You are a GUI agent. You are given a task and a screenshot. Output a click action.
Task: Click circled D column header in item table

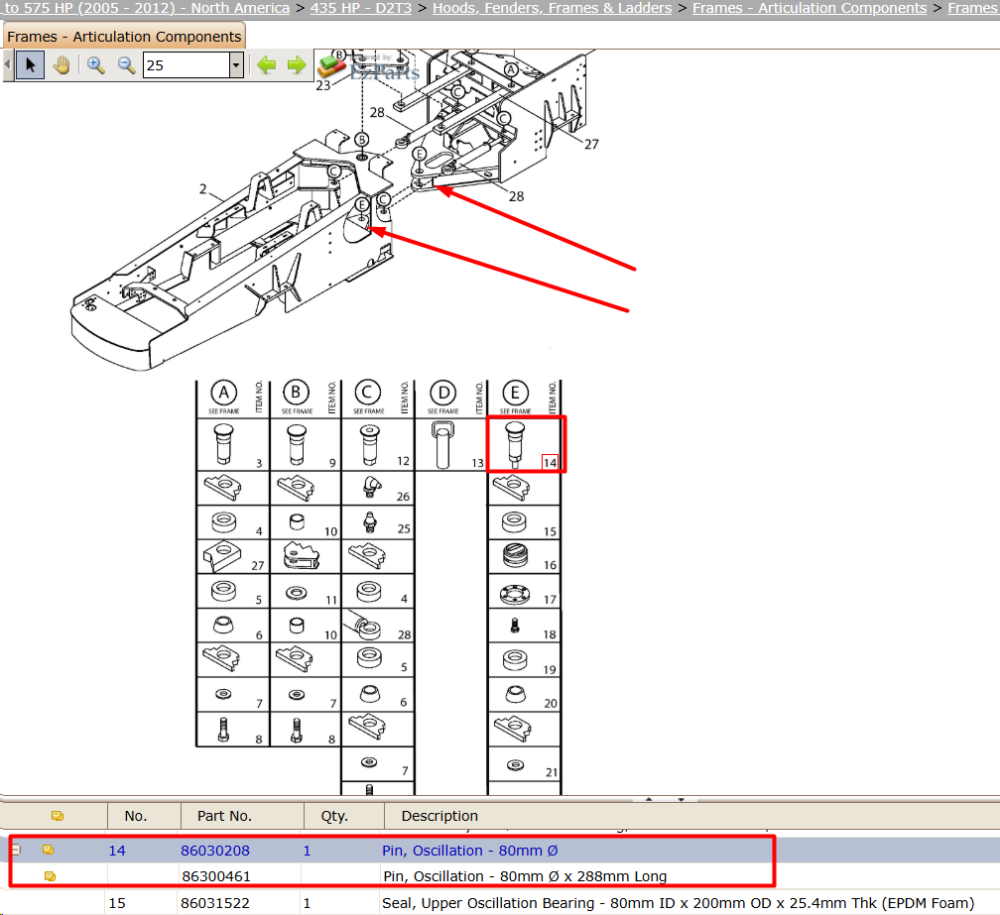(443, 393)
